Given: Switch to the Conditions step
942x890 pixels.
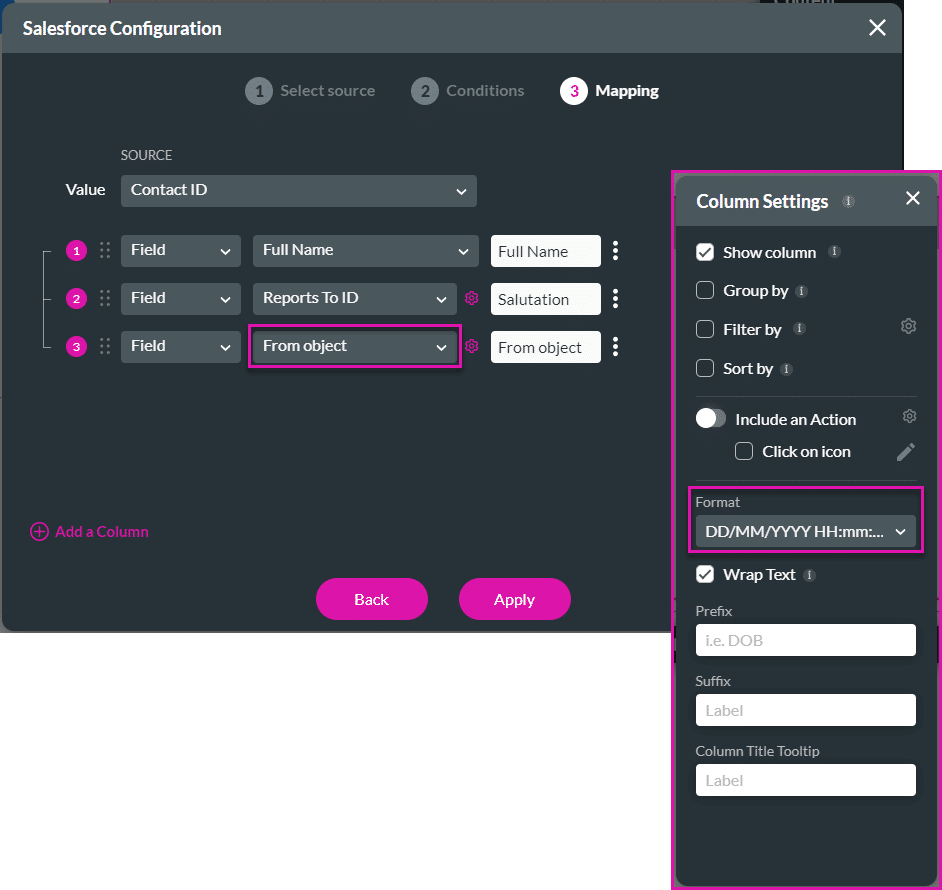Looking at the screenshot, I should [x=468, y=91].
